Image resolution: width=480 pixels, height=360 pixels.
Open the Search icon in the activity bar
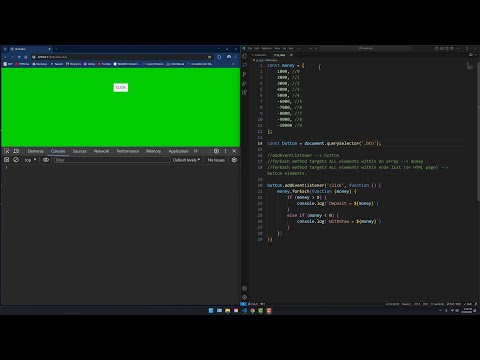(245, 65)
